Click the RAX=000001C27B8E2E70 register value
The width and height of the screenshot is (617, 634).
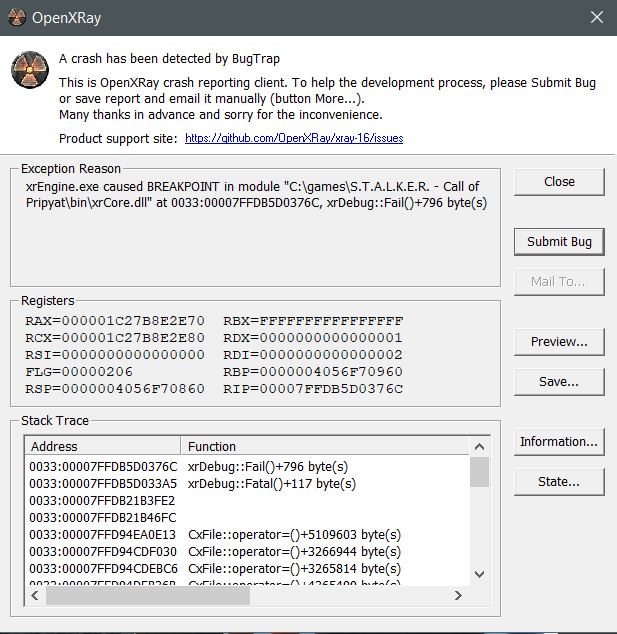point(115,321)
